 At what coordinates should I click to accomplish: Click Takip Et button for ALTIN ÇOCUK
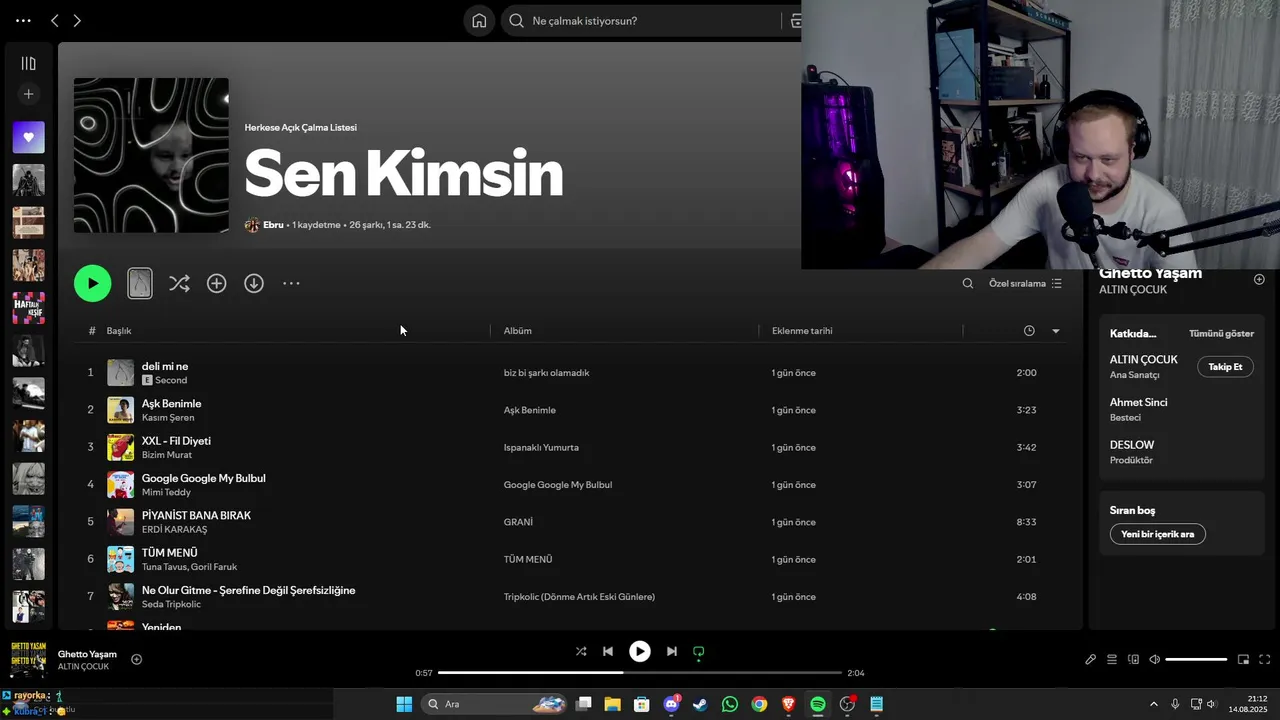tap(1225, 367)
